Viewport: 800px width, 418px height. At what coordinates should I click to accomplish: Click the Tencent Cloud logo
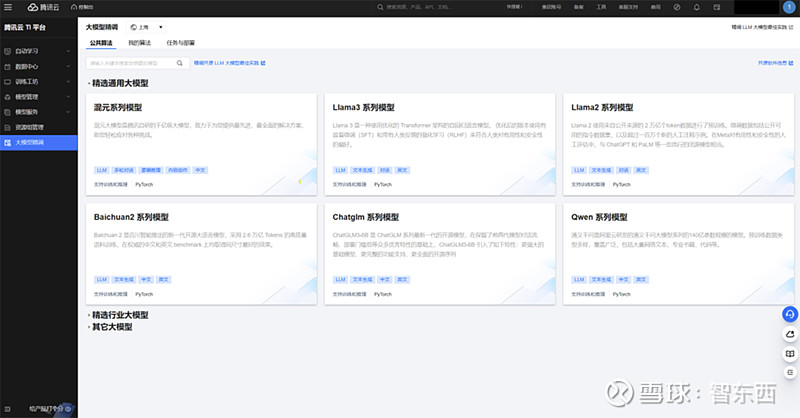tap(40, 6)
